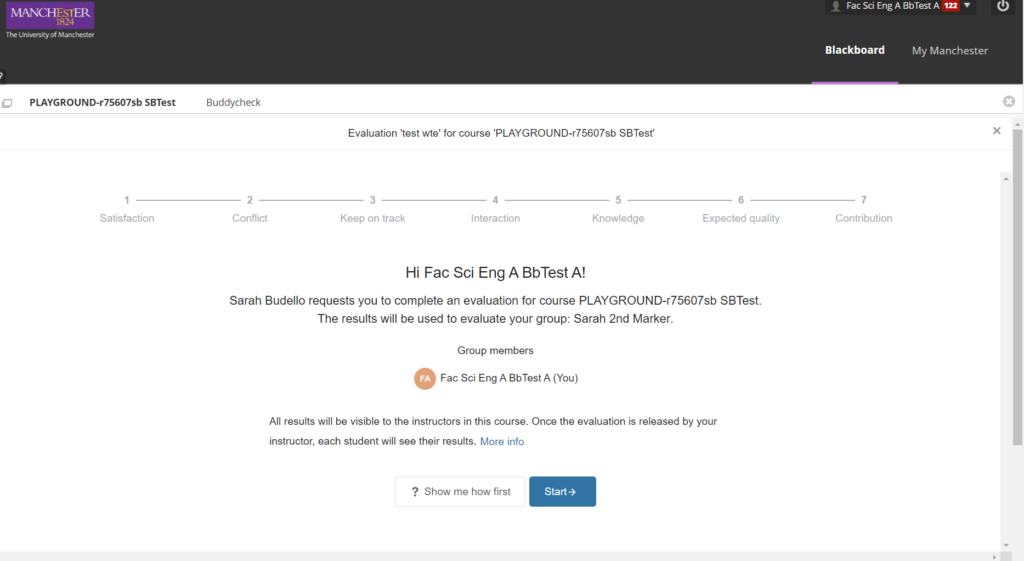Select step 7 Contribution
The width and height of the screenshot is (1024, 561).
pos(863,209)
